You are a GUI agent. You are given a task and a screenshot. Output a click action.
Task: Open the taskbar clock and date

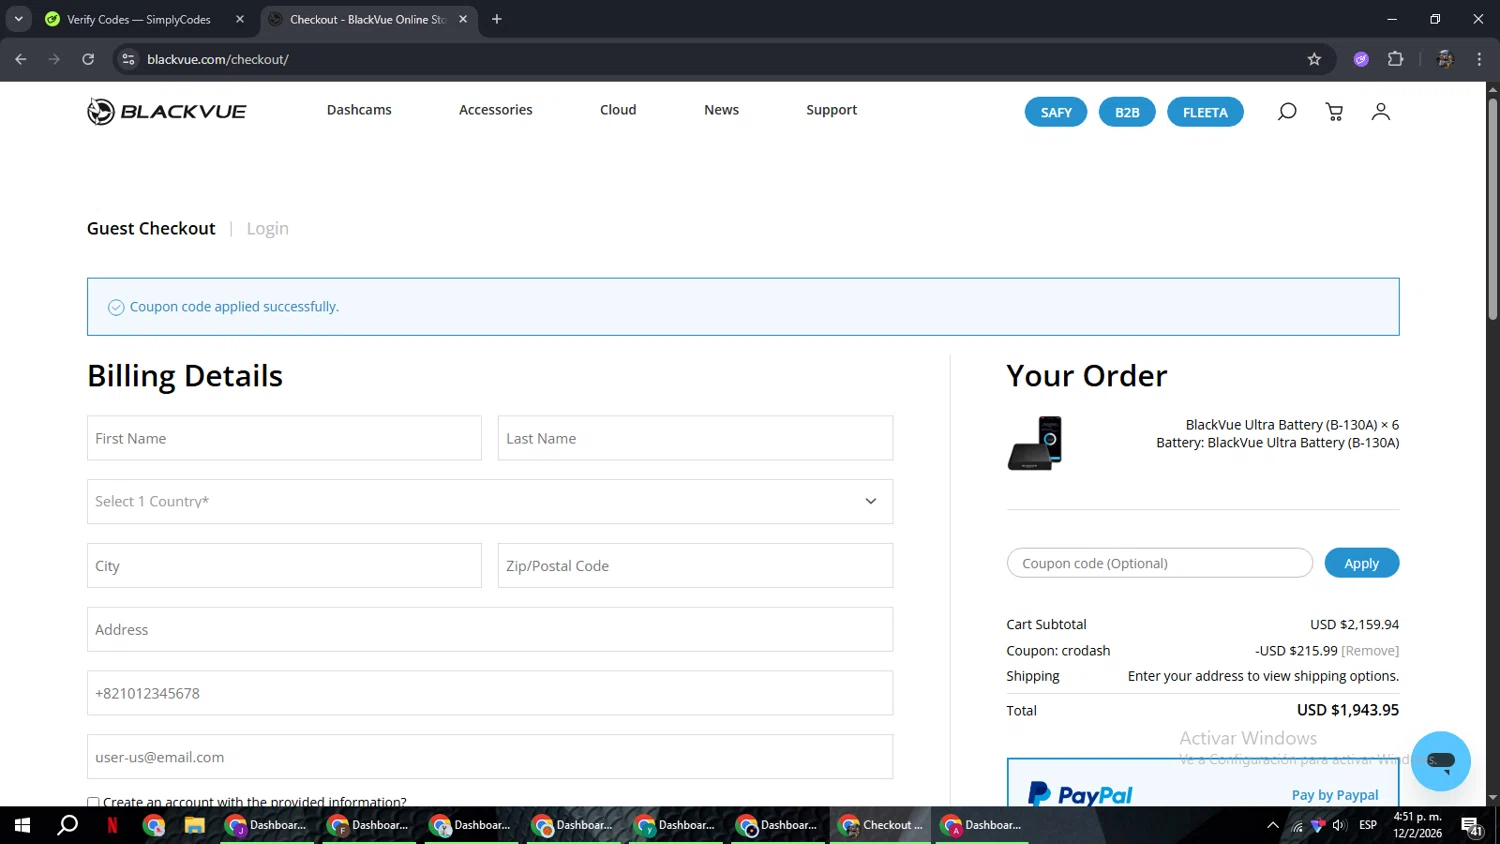(1418, 825)
